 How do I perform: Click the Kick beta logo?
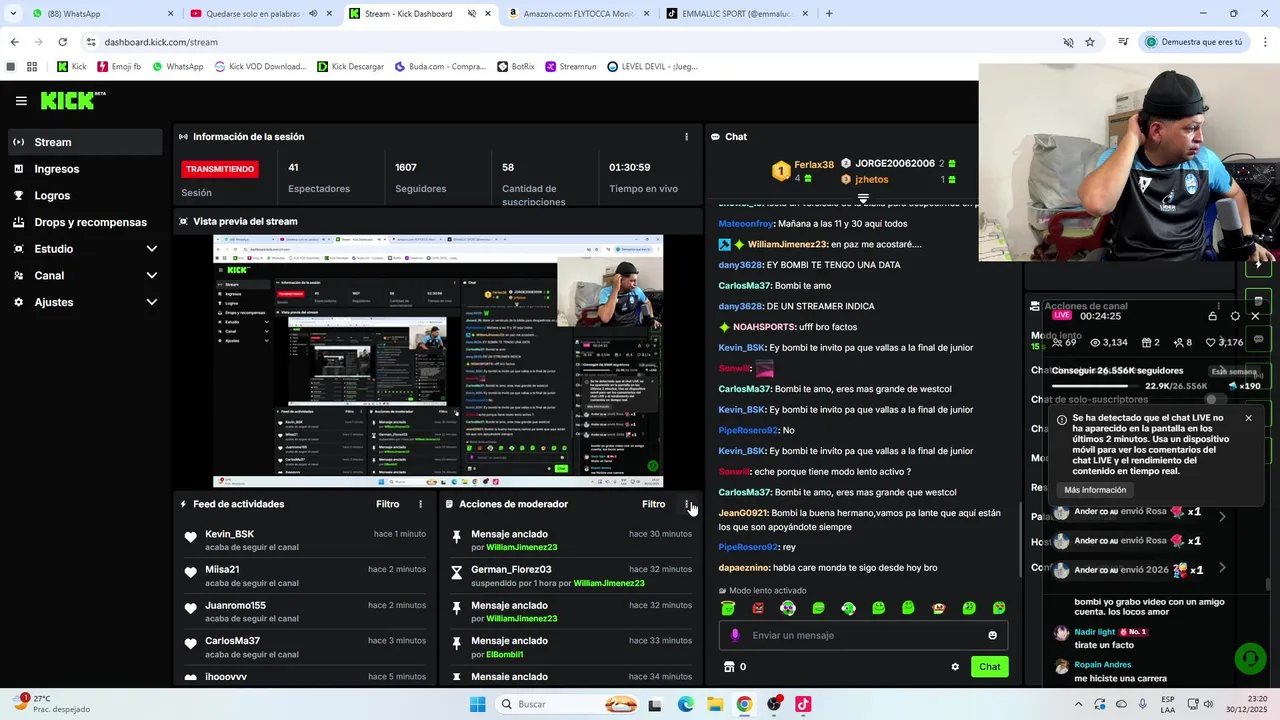pyautogui.click(x=73, y=100)
